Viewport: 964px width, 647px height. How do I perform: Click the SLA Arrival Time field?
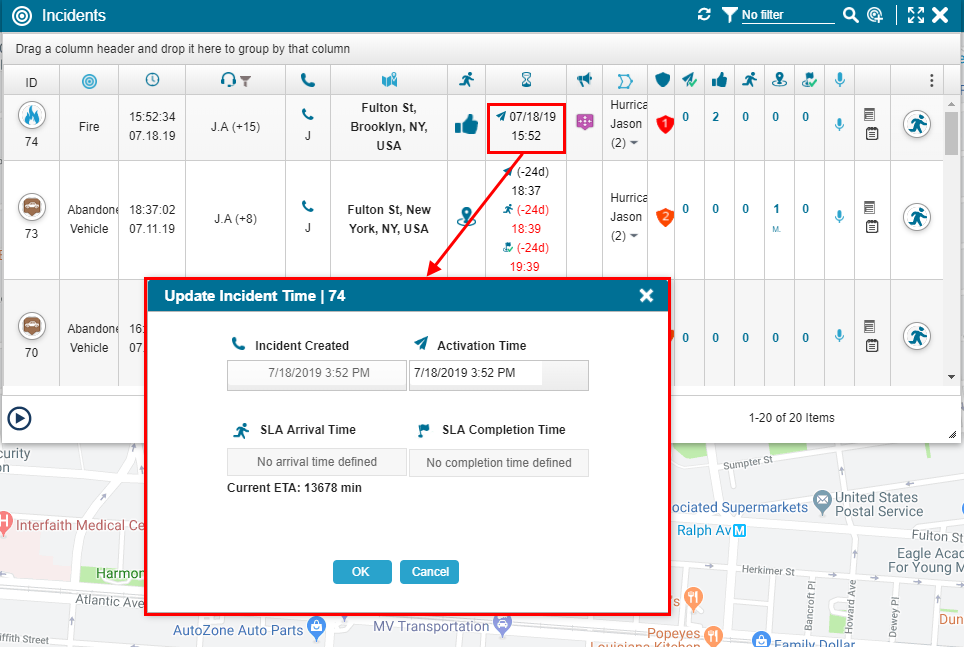tap(317, 462)
